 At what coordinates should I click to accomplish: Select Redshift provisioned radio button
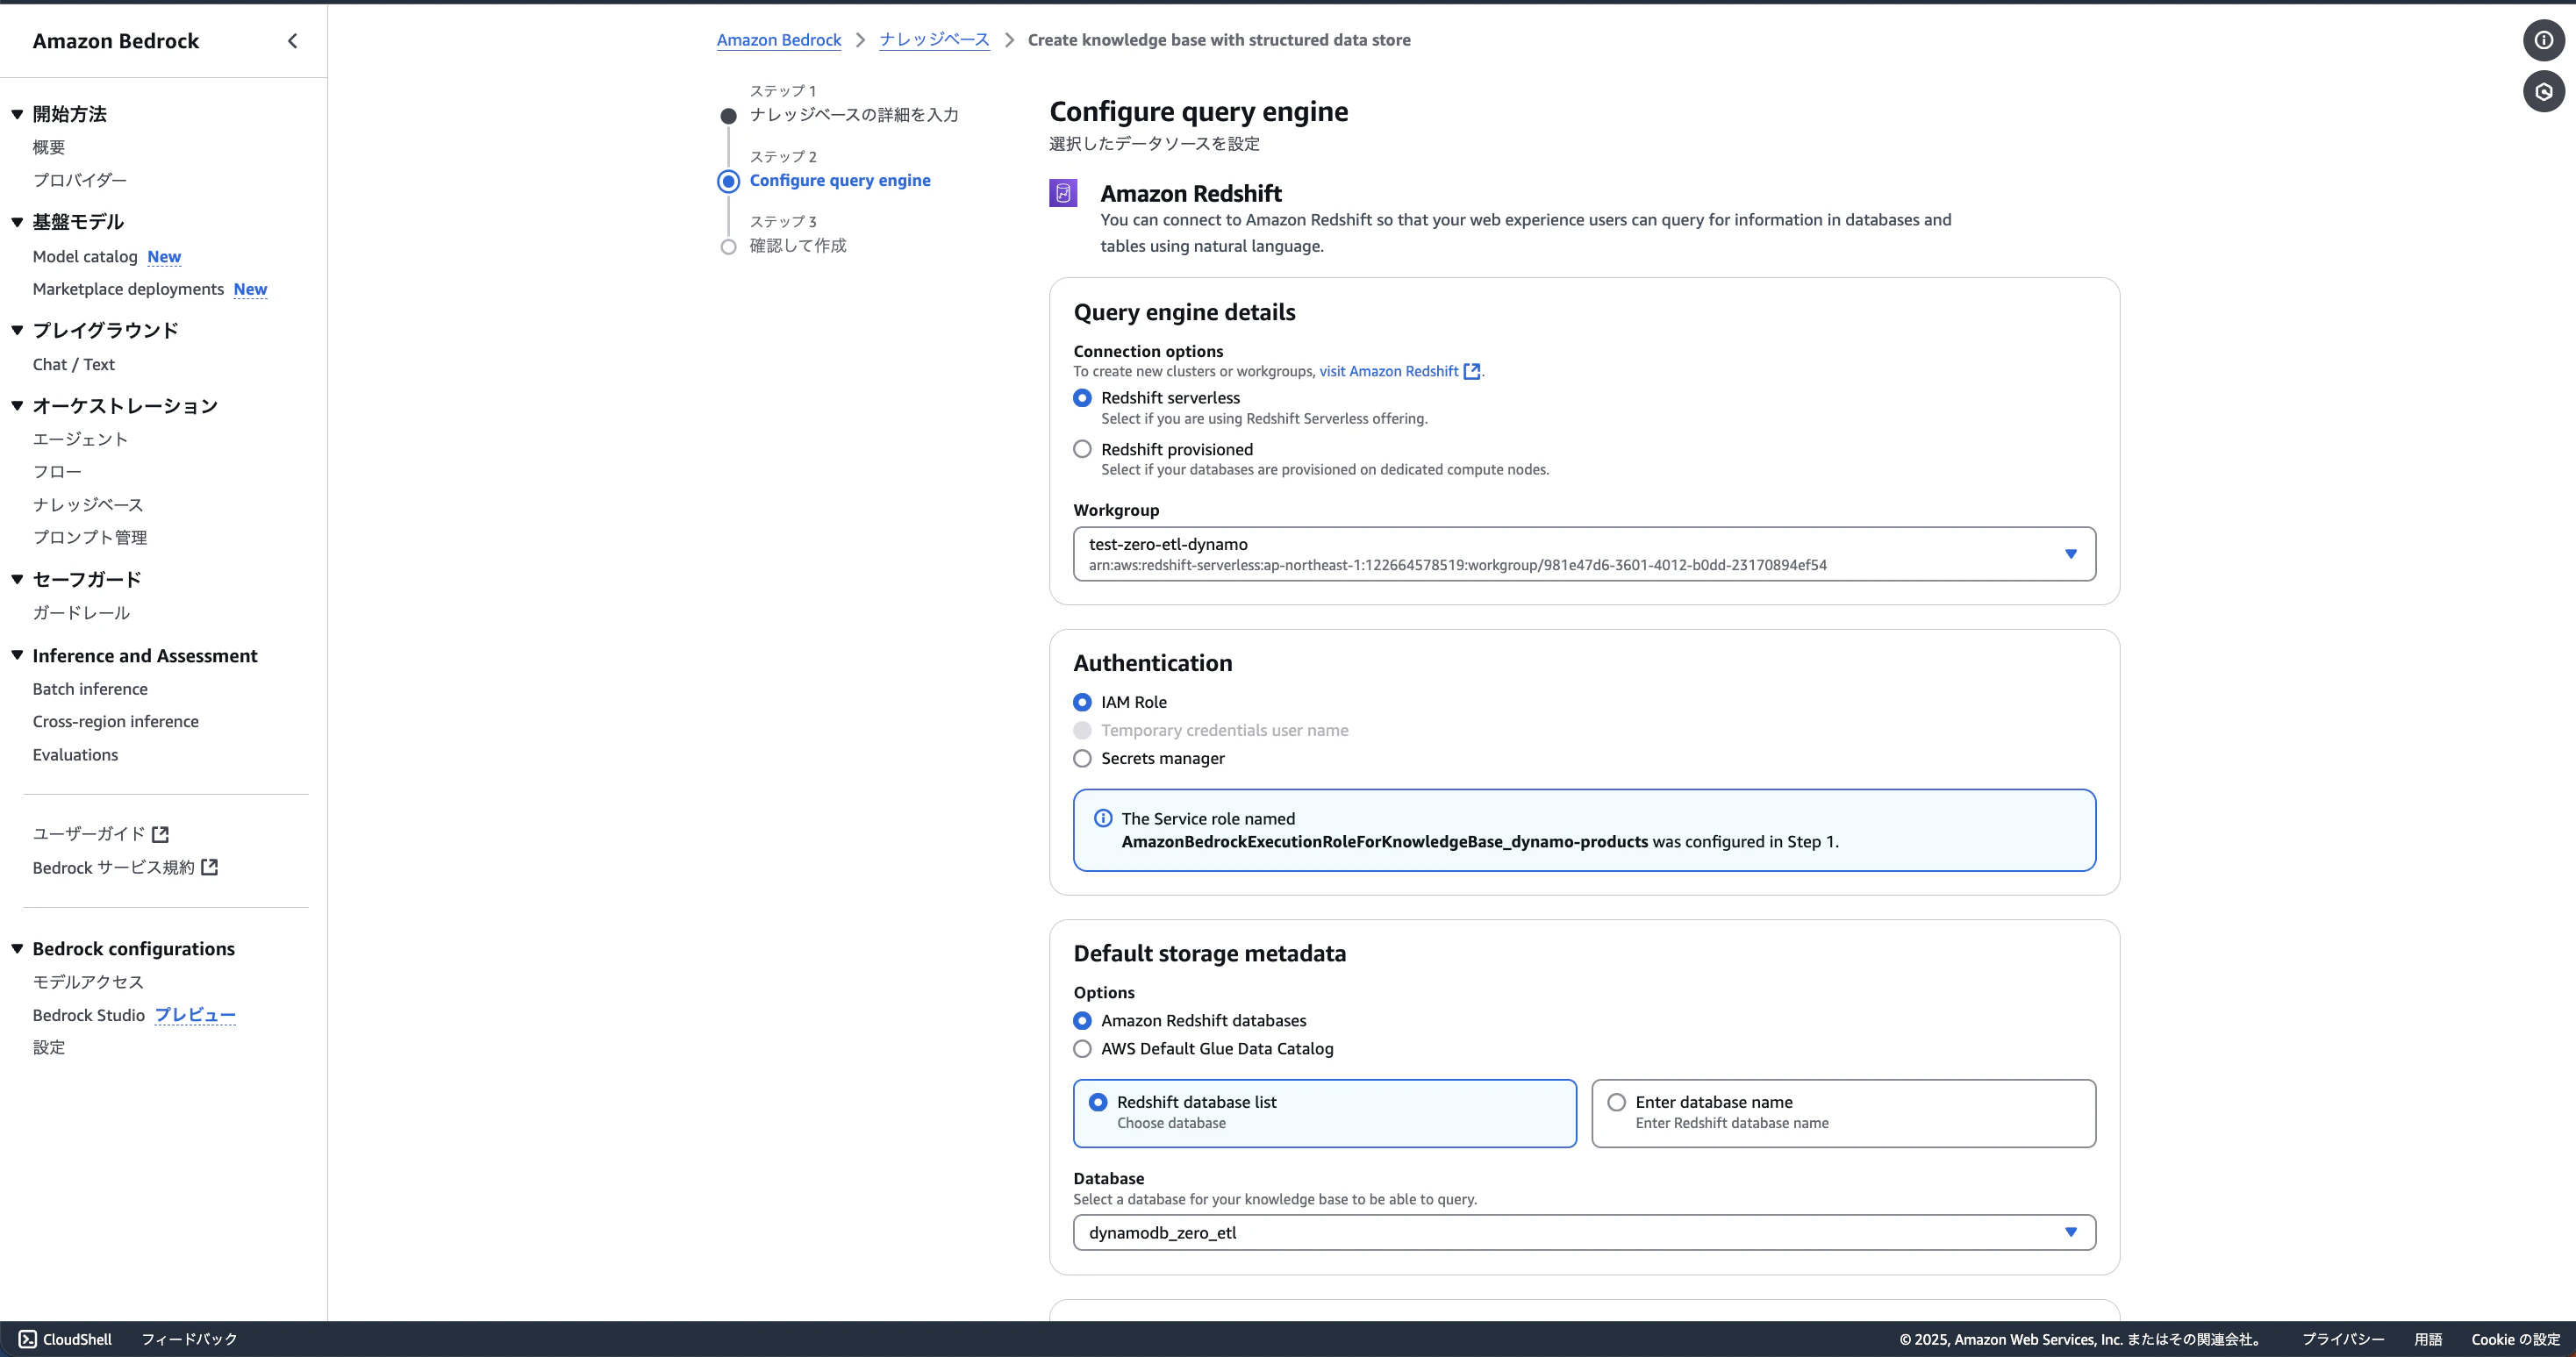pos(1082,449)
